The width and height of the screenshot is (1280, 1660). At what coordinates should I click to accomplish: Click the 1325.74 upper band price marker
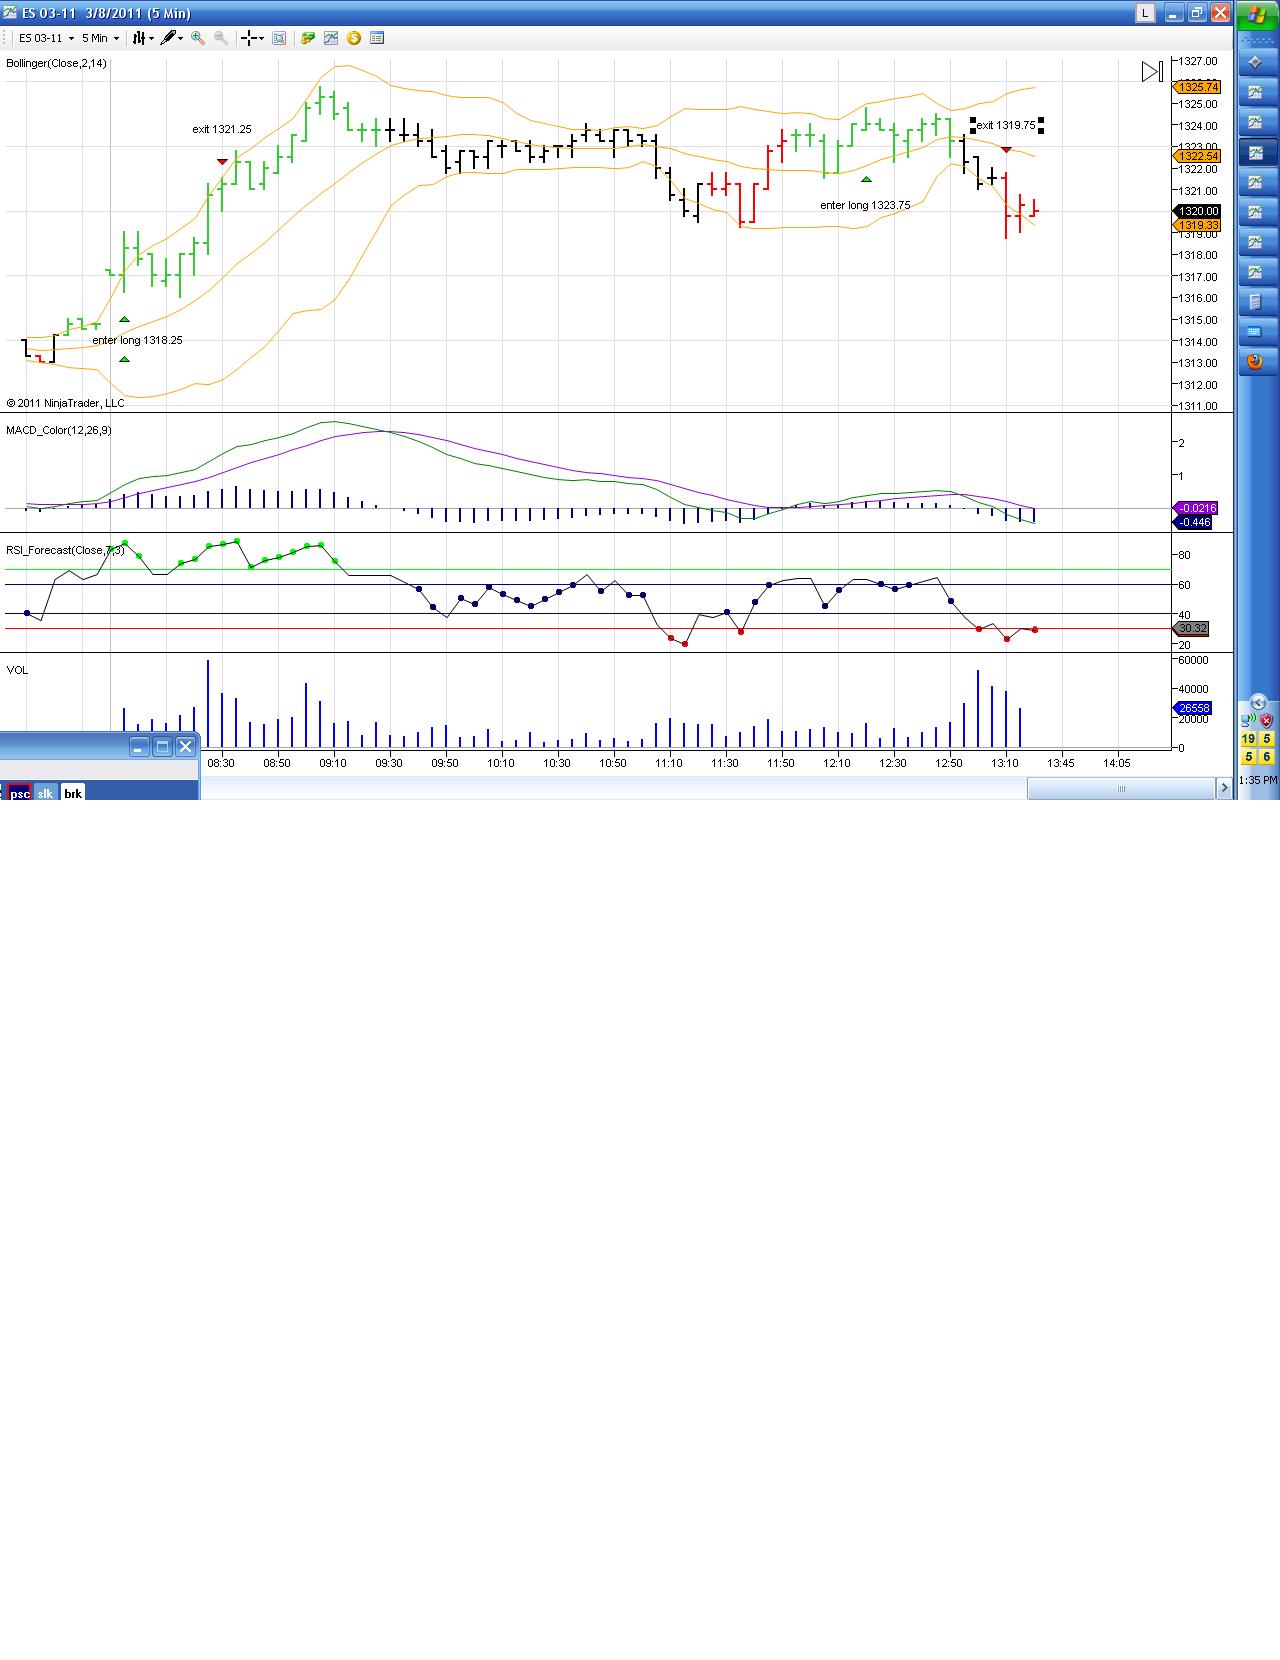1197,87
